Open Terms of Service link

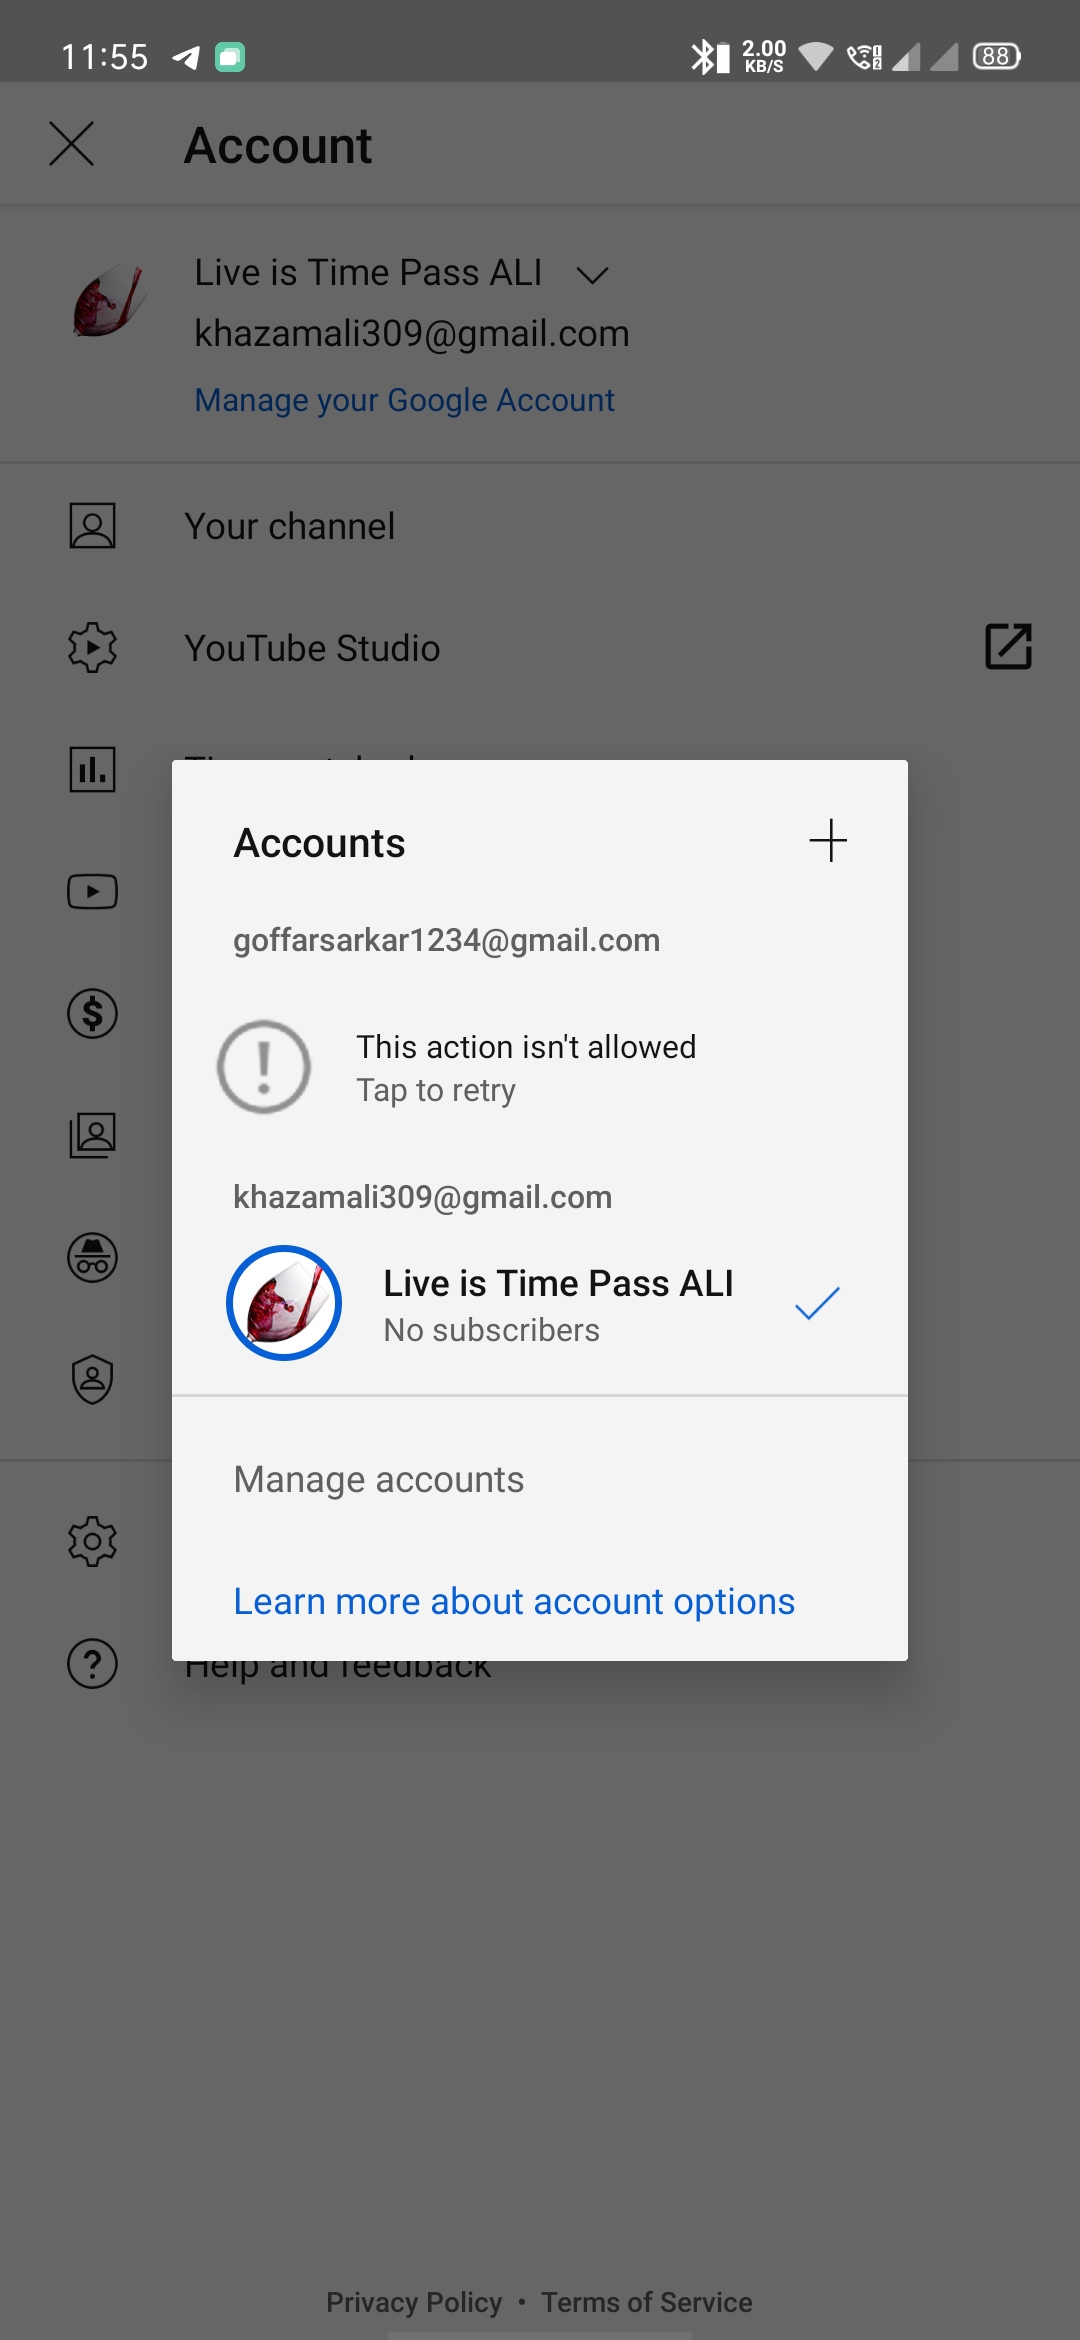point(647,2302)
